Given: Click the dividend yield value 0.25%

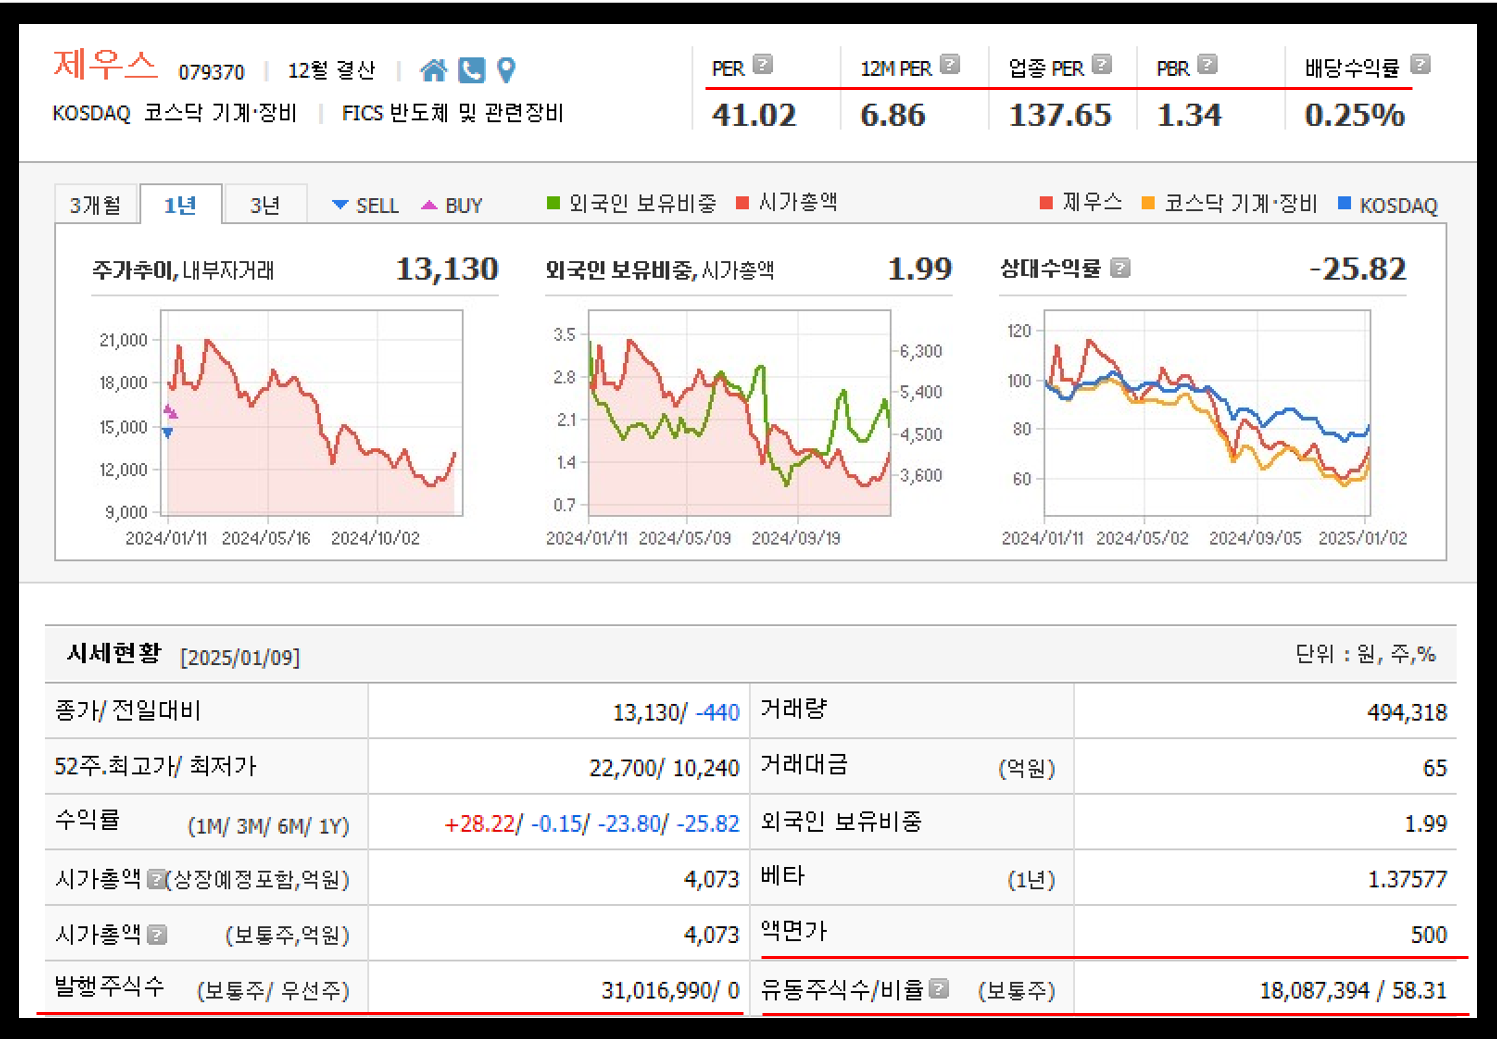Looking at the screenshot, I should click(x=1354, y=115).
